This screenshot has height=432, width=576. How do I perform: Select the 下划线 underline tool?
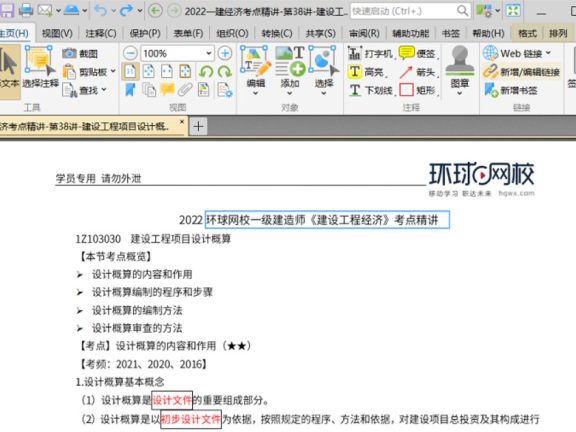pos(371,90)
